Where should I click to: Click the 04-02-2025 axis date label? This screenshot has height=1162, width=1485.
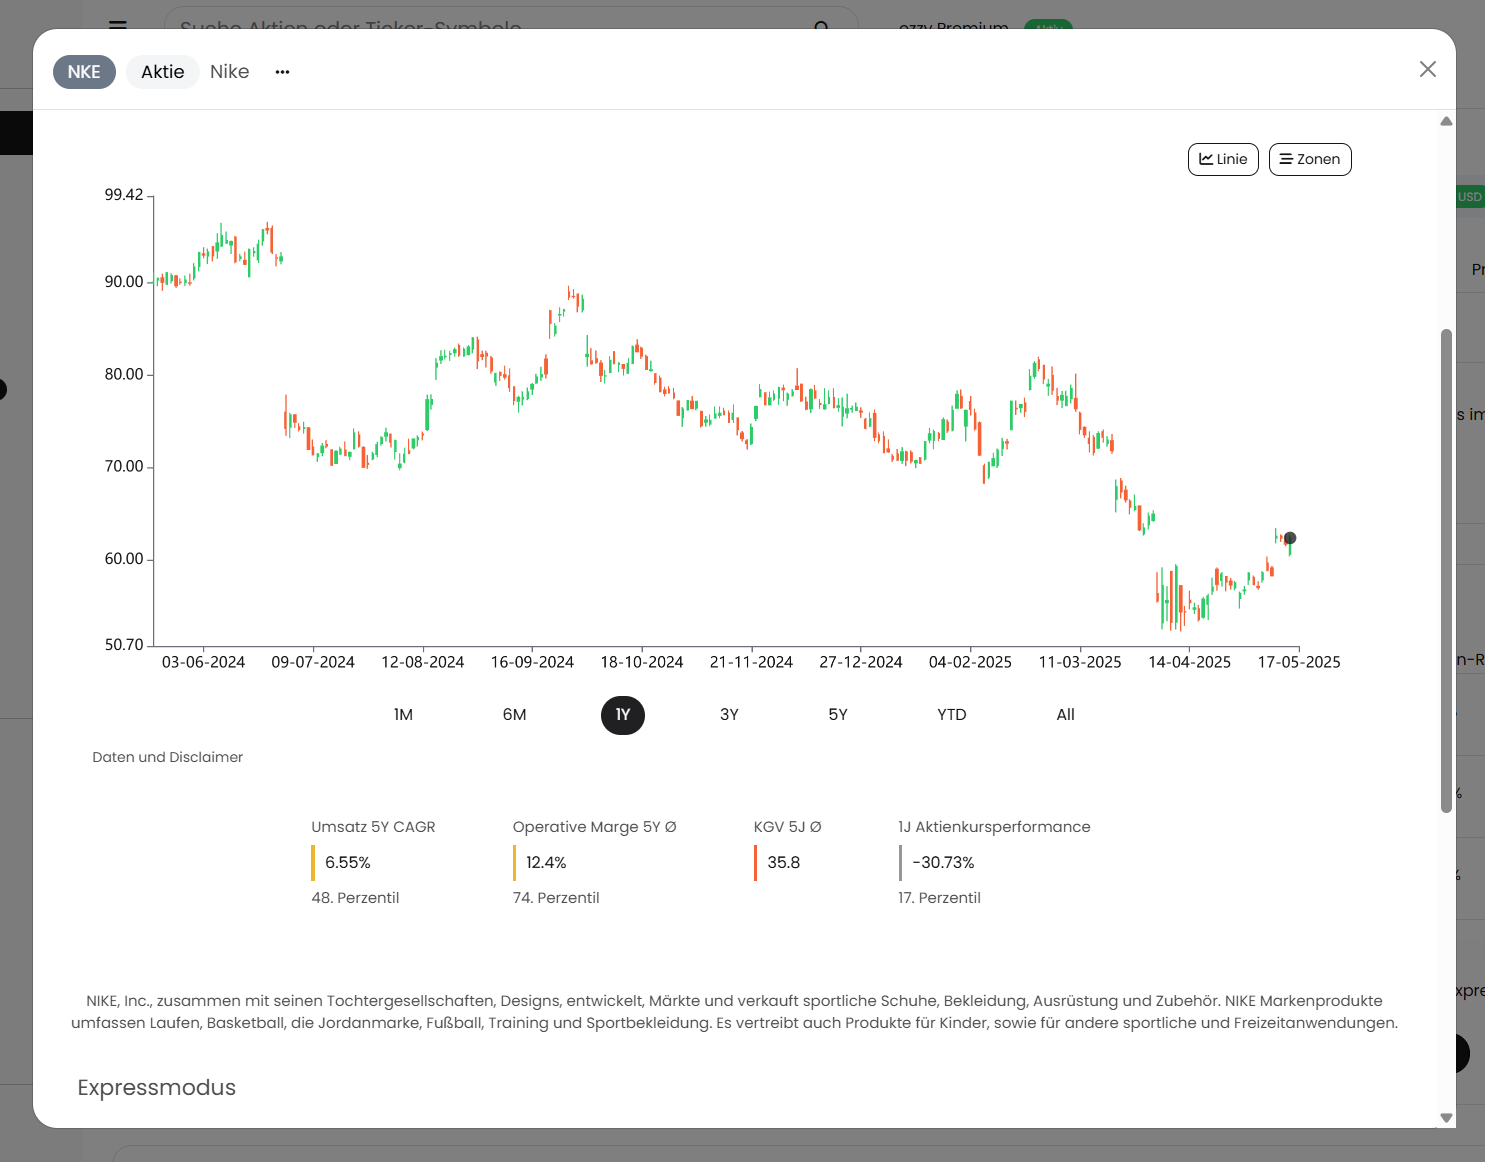[x=970, y=662]
